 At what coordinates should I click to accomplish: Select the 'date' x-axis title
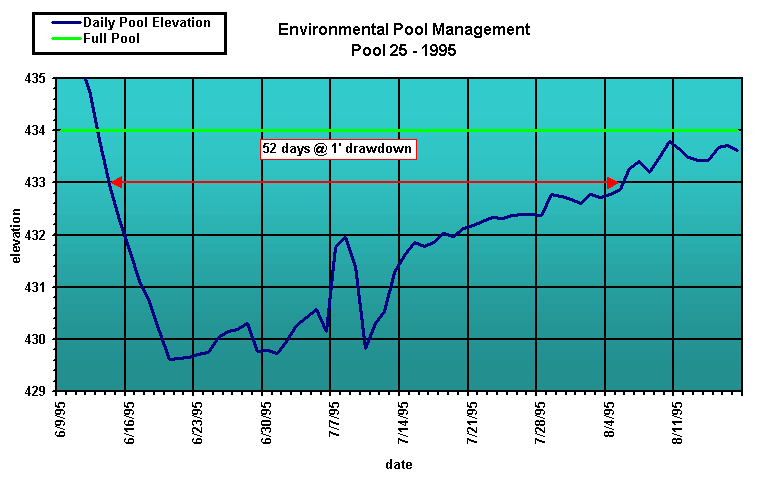(399, 464)
